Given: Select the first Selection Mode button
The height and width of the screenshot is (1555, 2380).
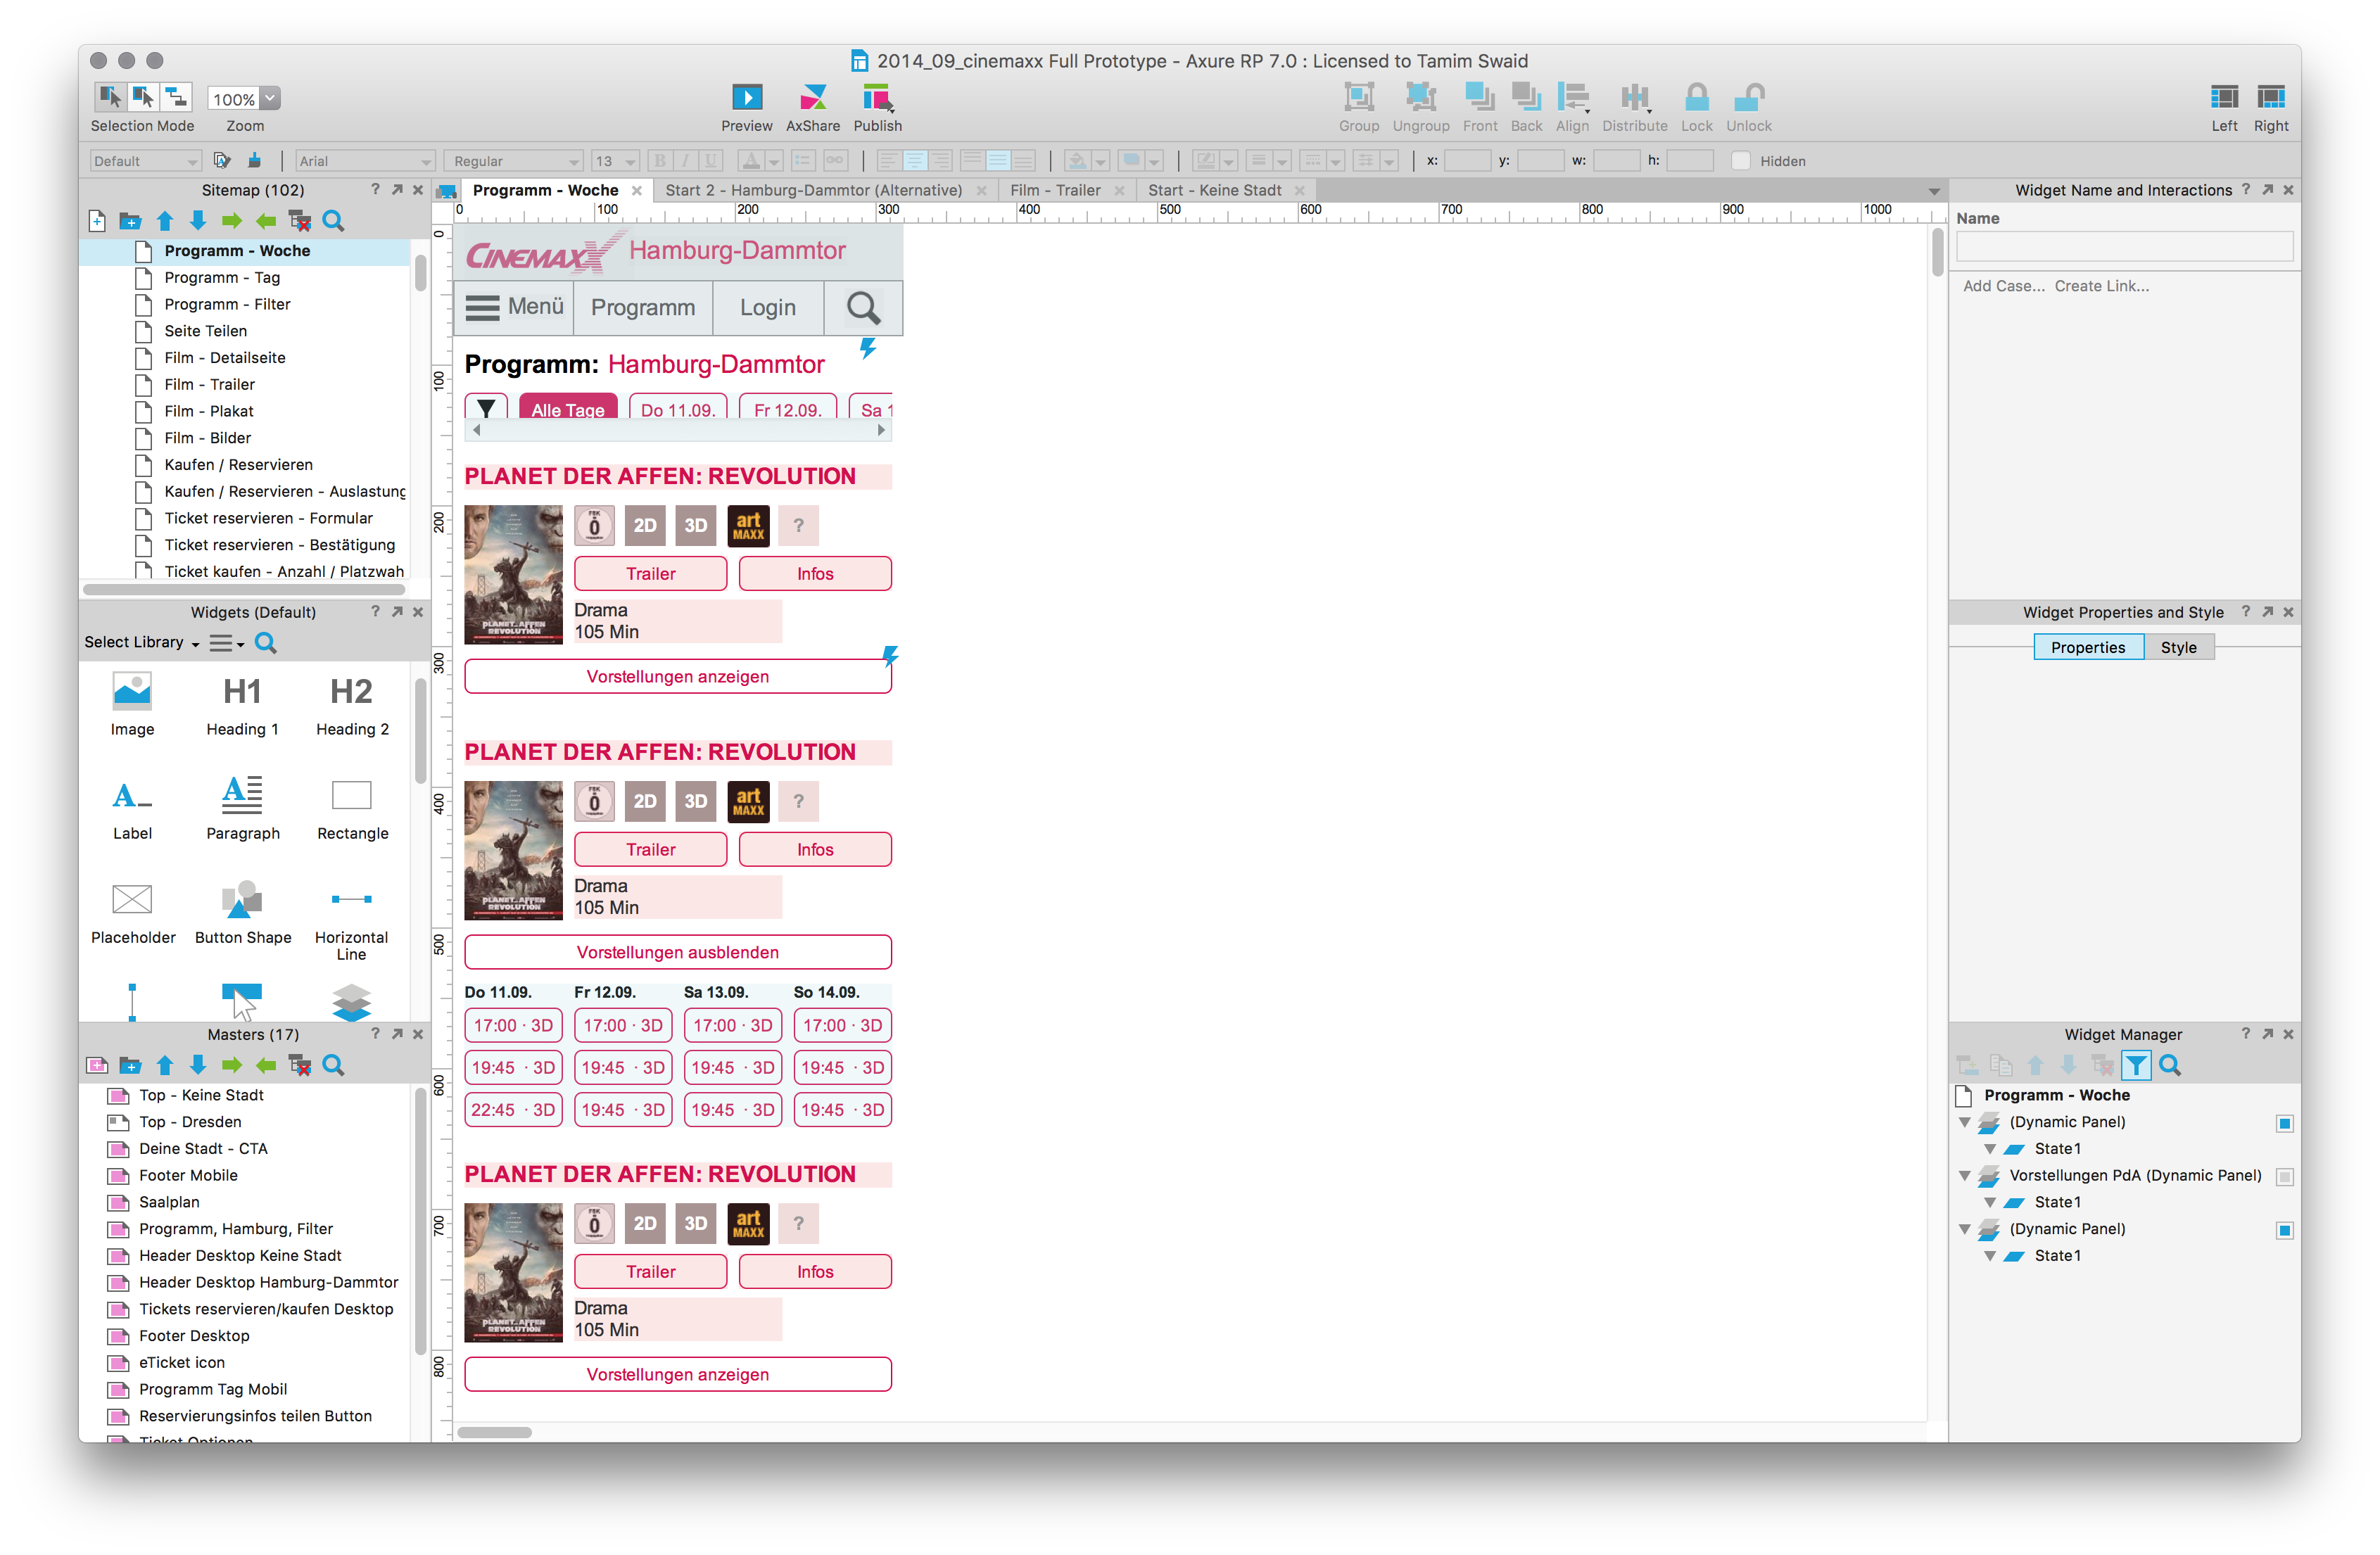Looking at the screenshot, I should 110,97.
